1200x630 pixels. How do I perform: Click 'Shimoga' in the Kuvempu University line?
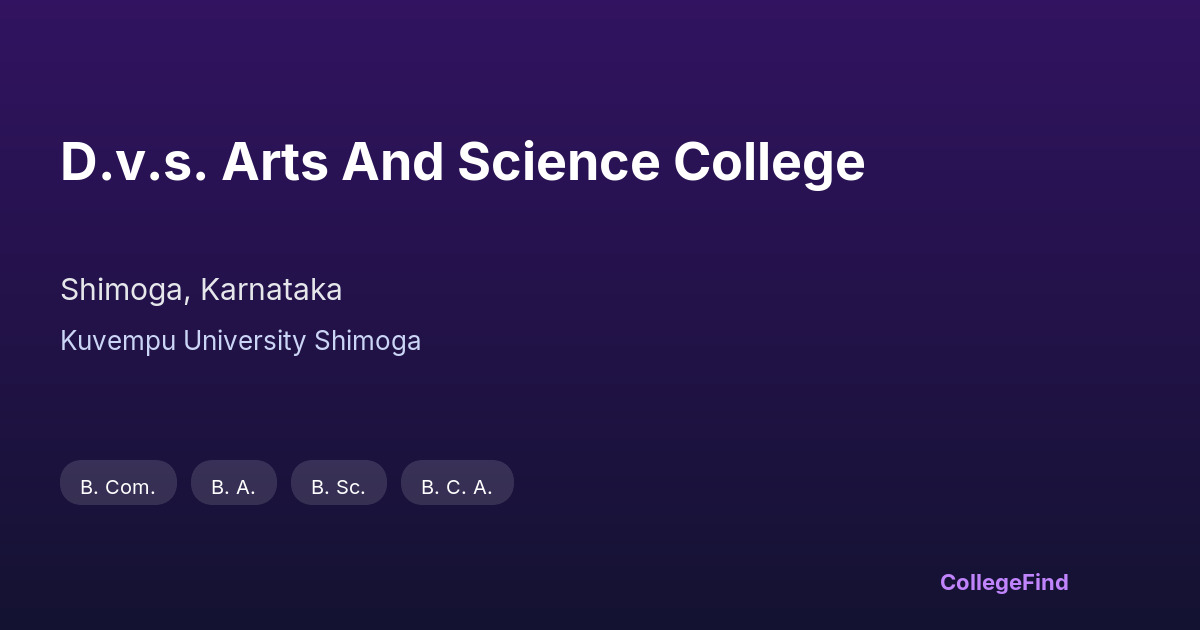point(367,341)
